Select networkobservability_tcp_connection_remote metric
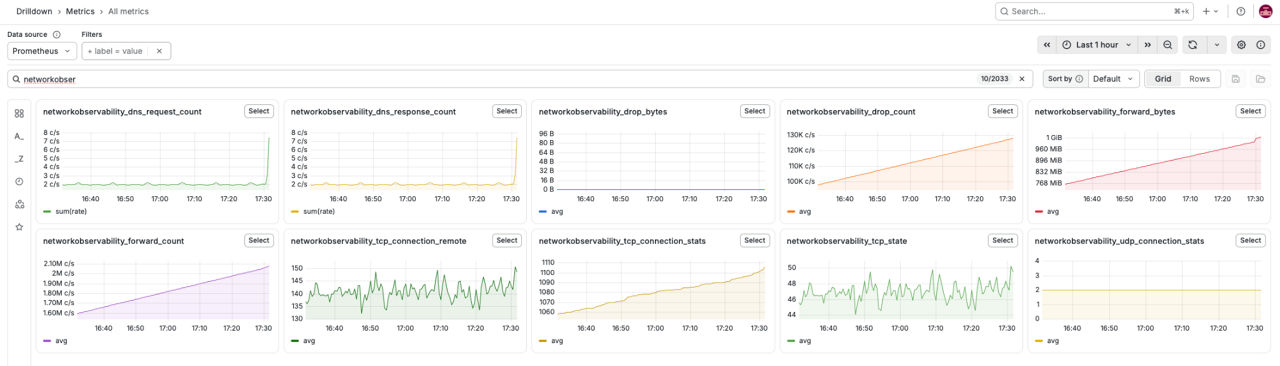This screenshot has width=1280, height=366. (507, 240)
